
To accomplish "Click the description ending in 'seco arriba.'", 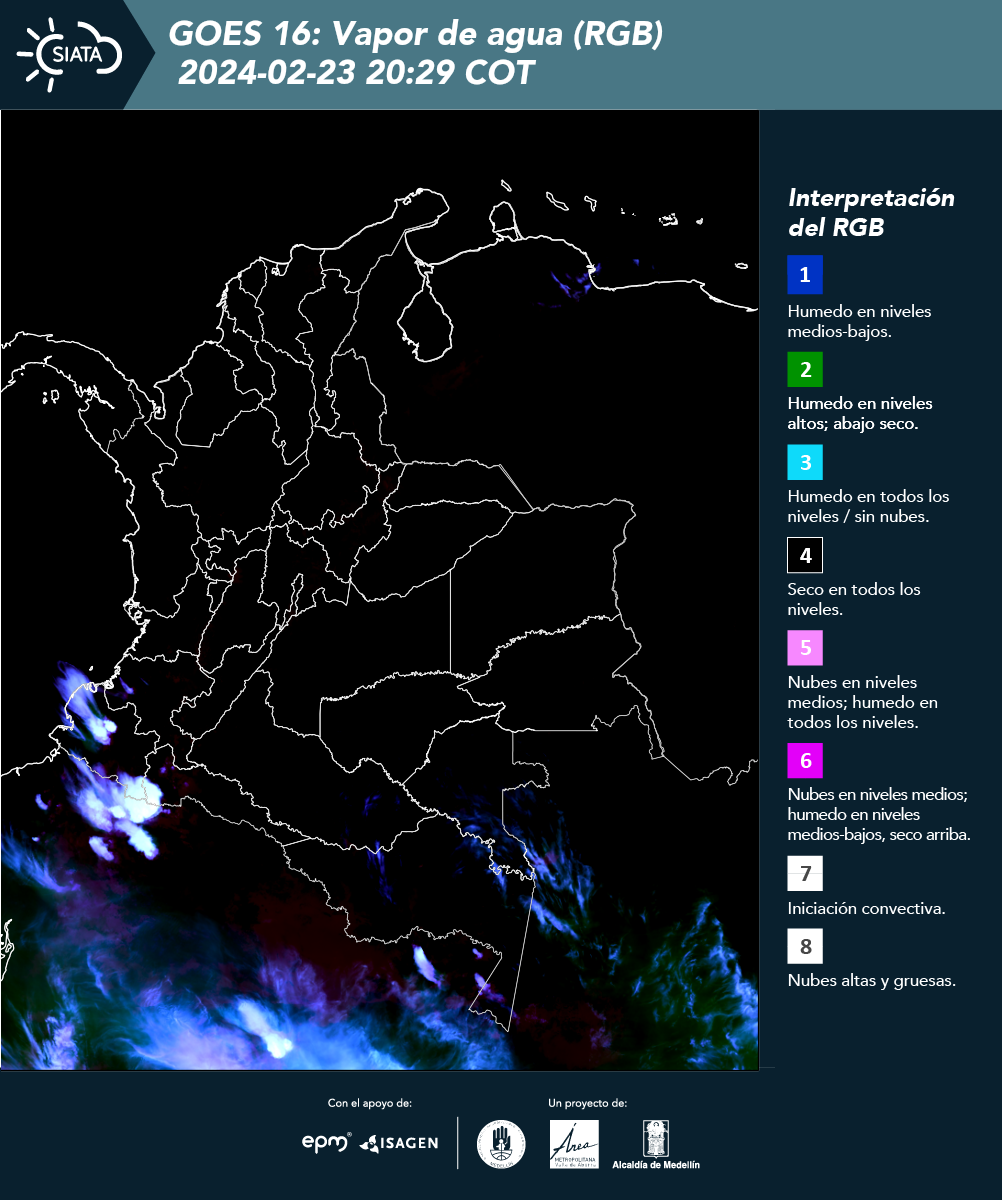I will click(879, 814).
